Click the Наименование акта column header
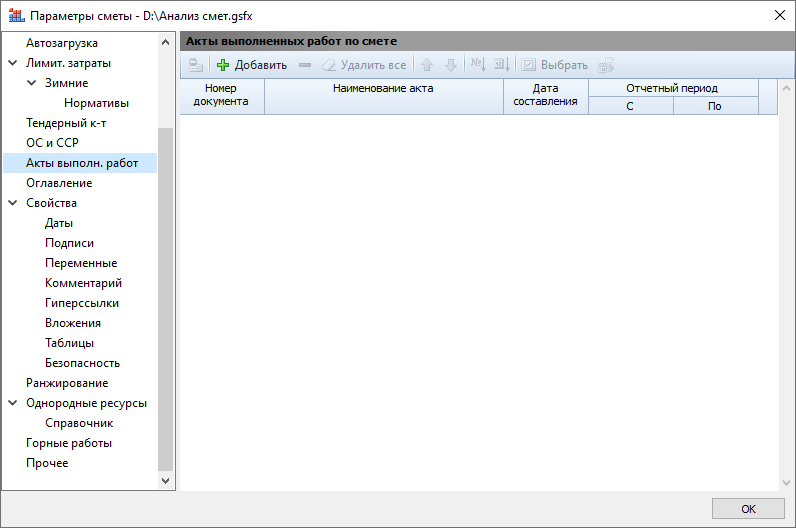The height and width of the screenshot is (528, 796). tap(384, 96)
